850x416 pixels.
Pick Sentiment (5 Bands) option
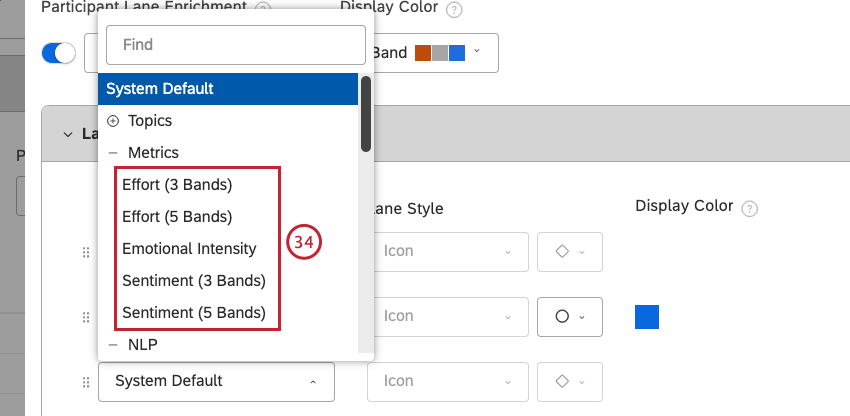tap(194, 313)
